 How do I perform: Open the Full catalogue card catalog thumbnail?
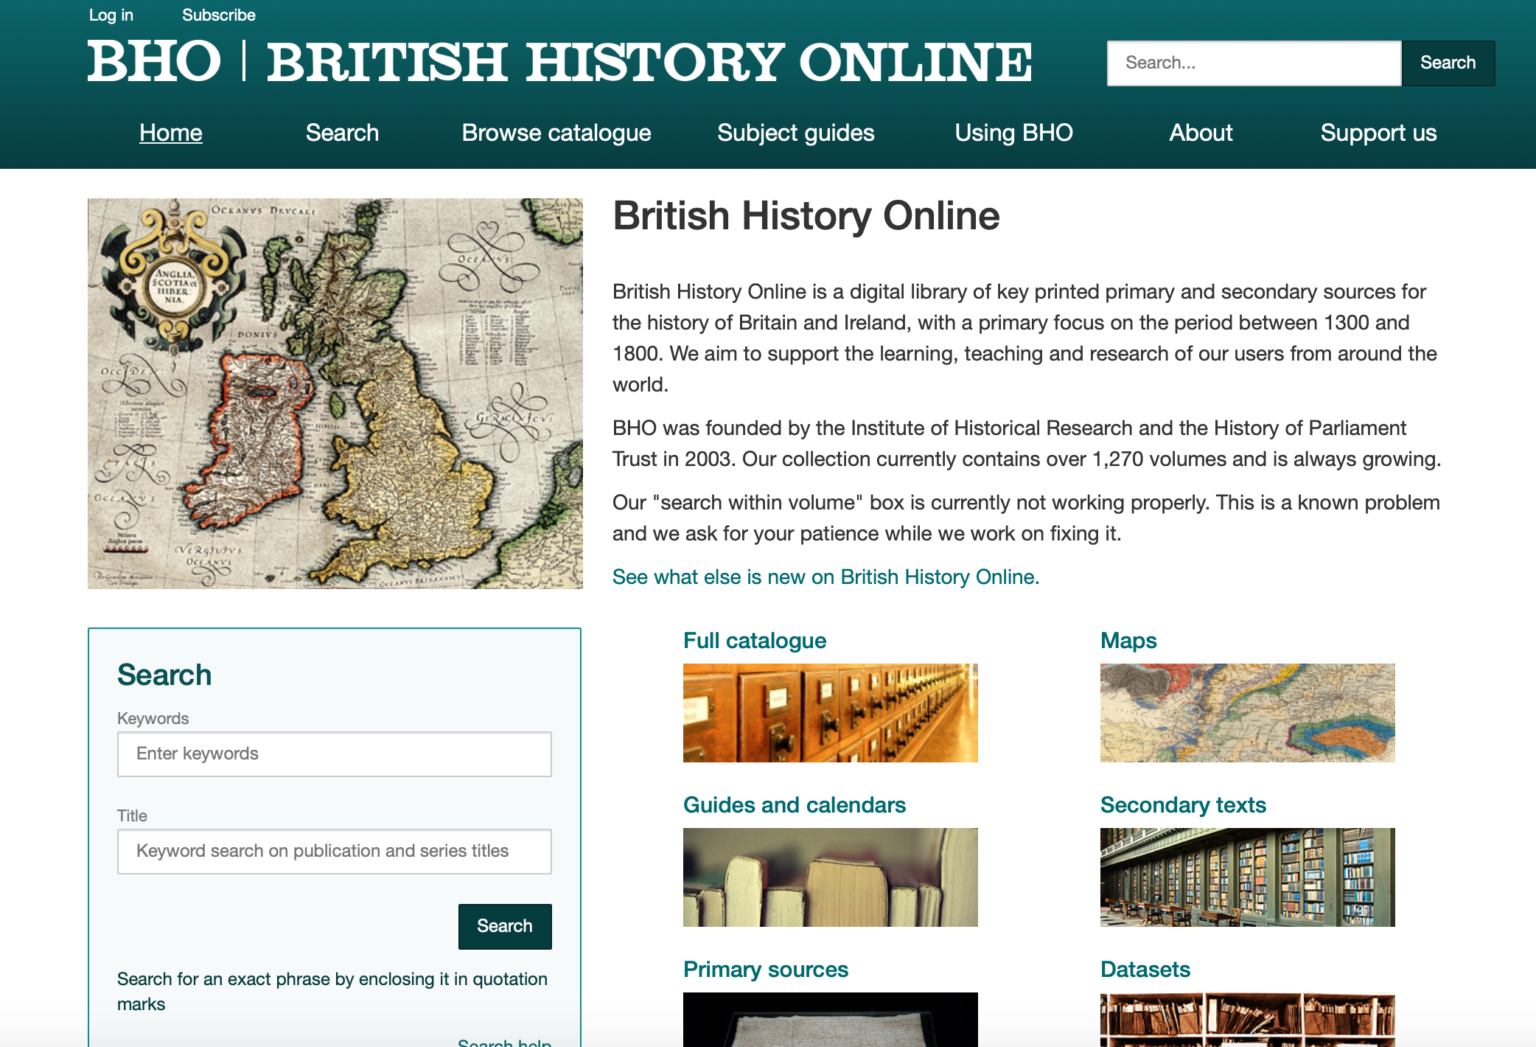tap(830, 712)
